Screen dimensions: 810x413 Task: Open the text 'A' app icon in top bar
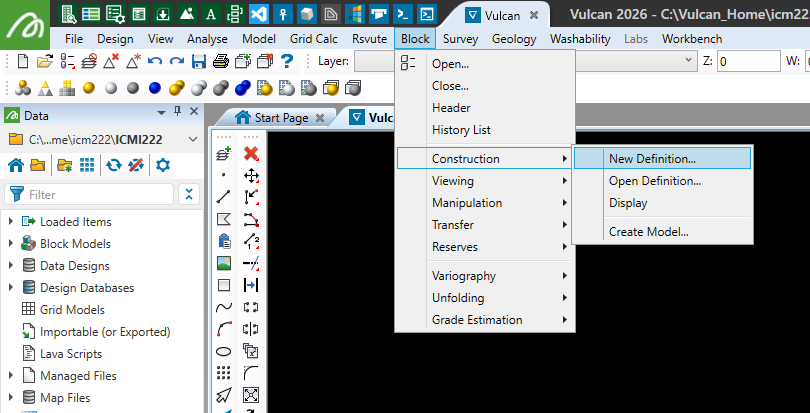pos(211,14)
